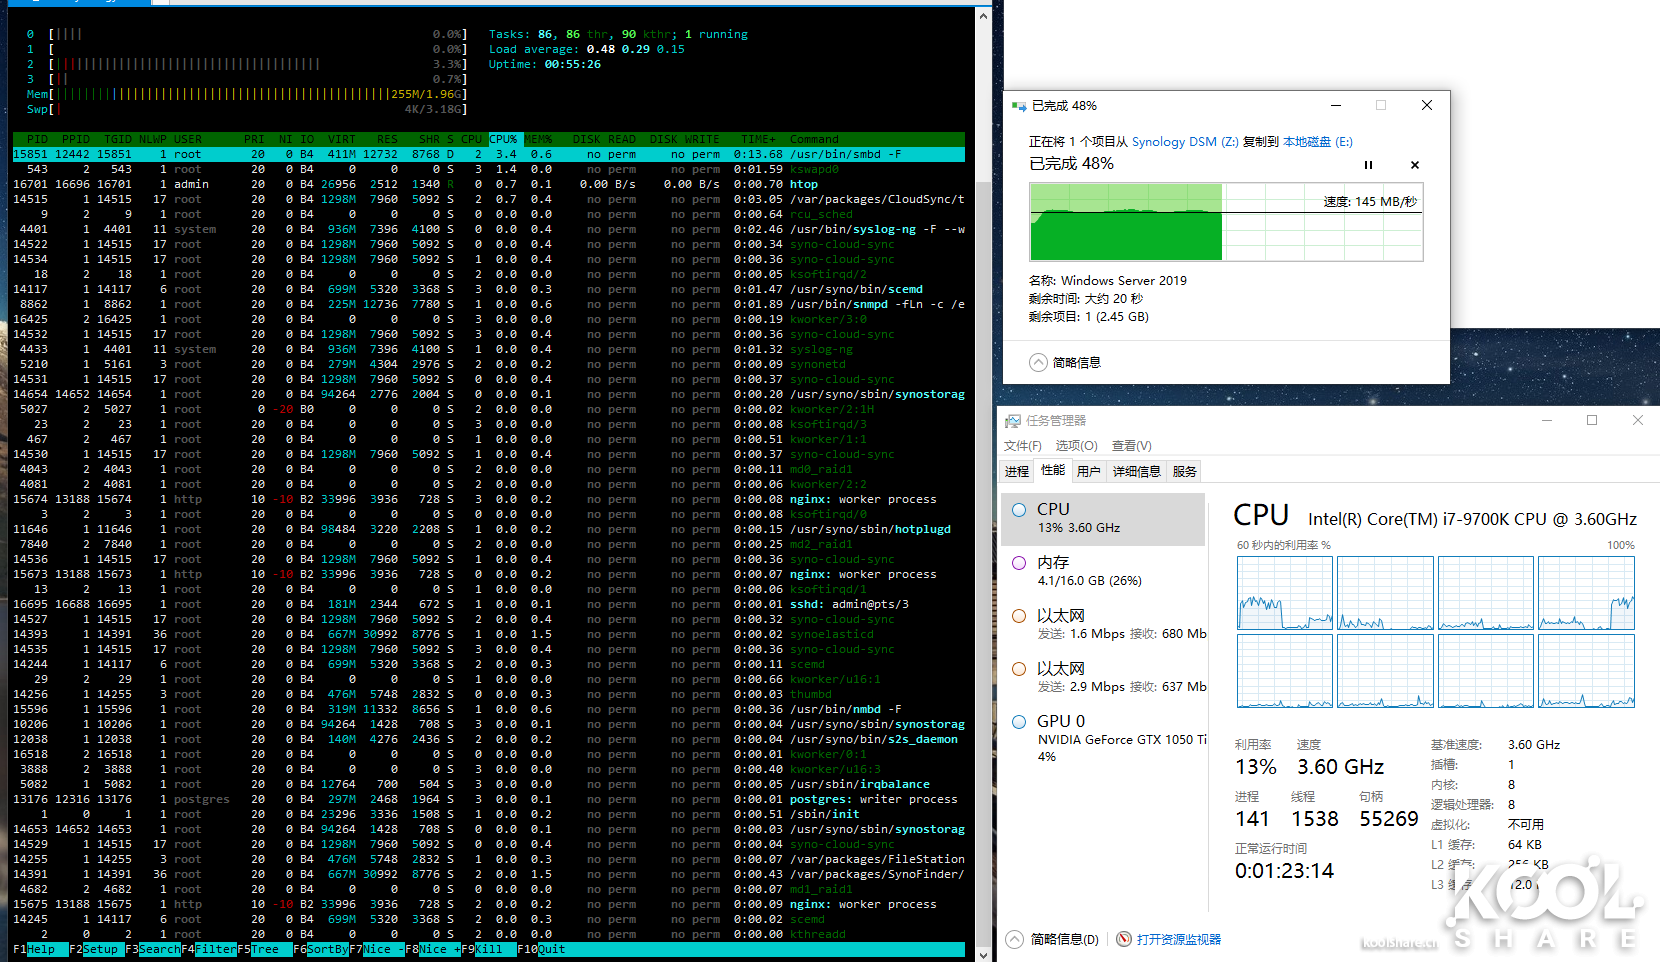
Task: Click F7 Nice - in htop
Action: (376, 949)
